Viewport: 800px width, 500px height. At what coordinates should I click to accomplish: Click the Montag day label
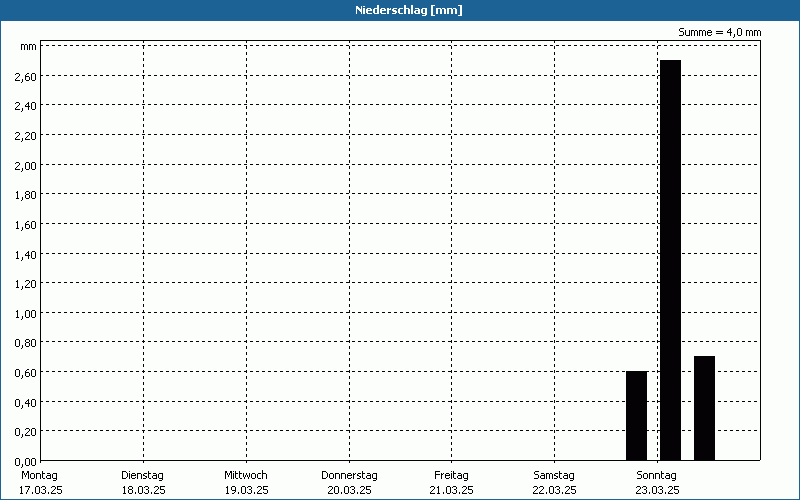39,476
